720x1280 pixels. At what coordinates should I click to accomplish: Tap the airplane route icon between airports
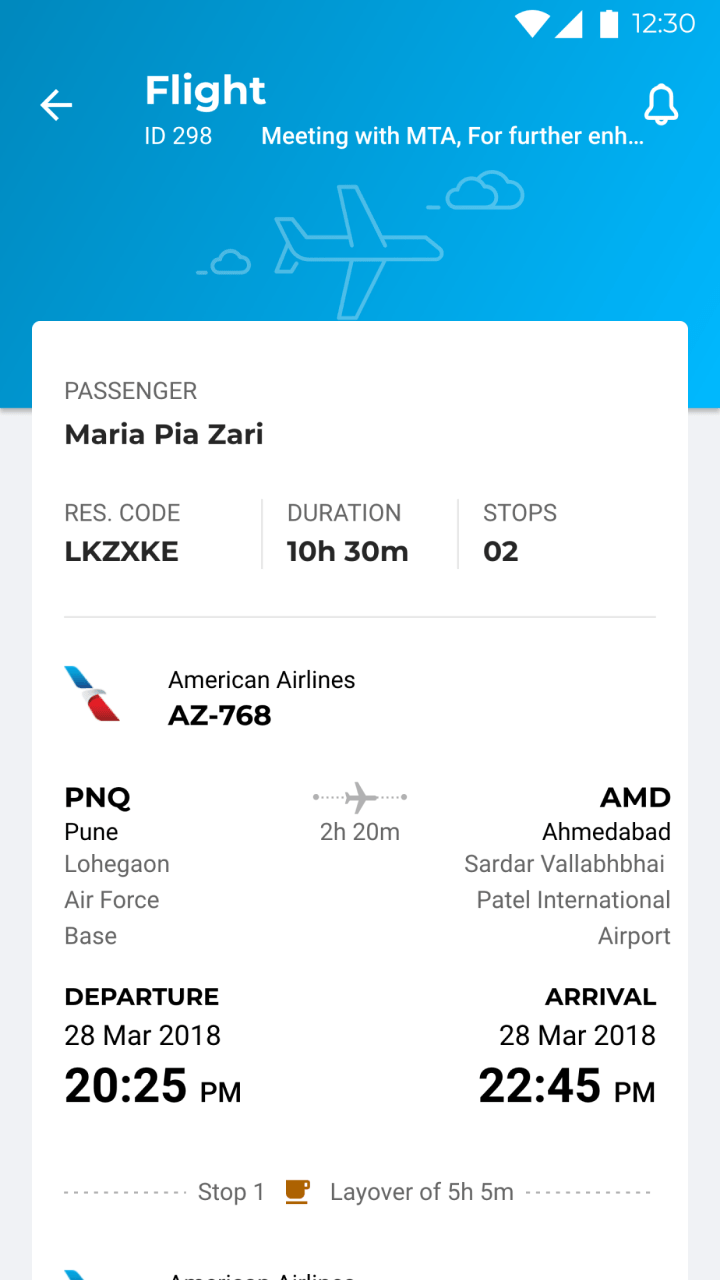tap(360, 797)
